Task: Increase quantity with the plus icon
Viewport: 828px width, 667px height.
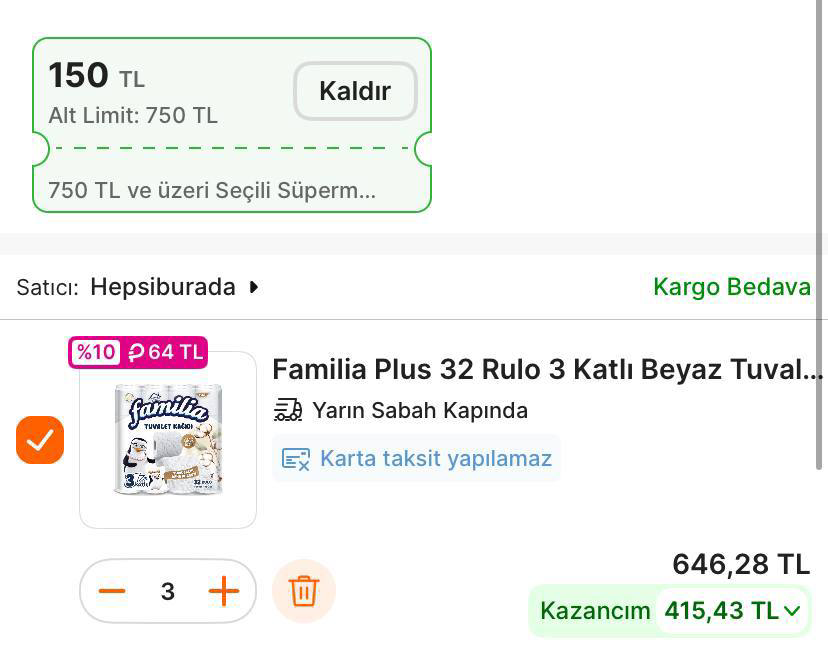Action: point(224,591)
